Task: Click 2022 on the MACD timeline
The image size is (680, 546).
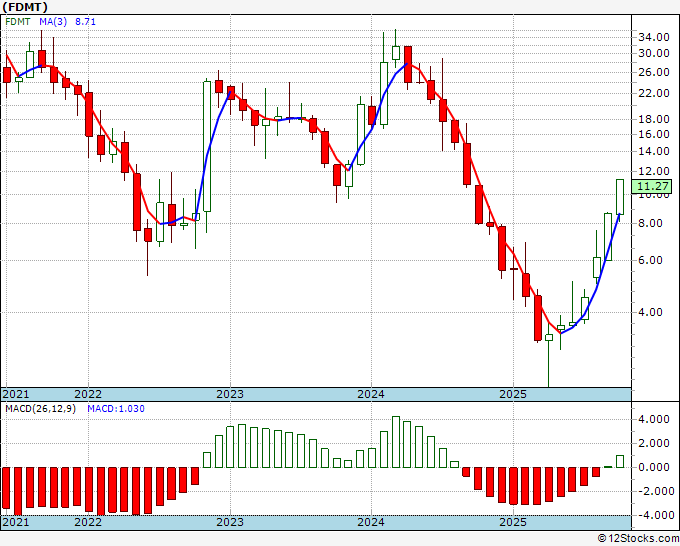Action: [x=88, y=522]
